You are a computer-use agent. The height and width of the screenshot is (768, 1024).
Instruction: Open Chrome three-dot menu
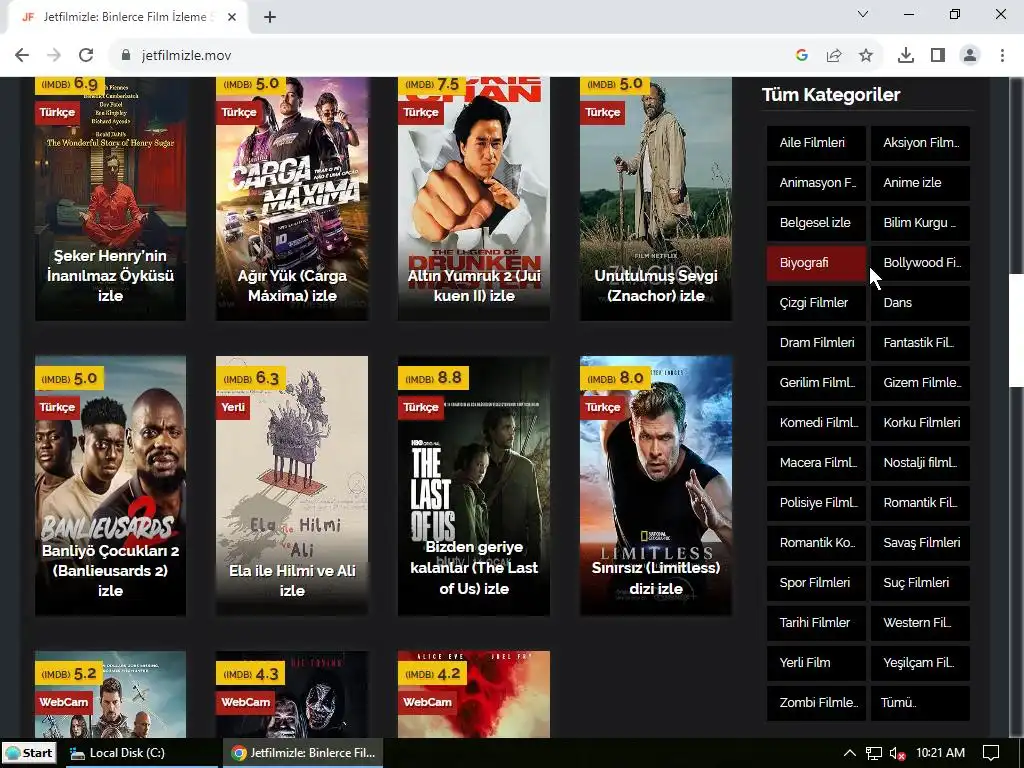tap(1002, 56)
